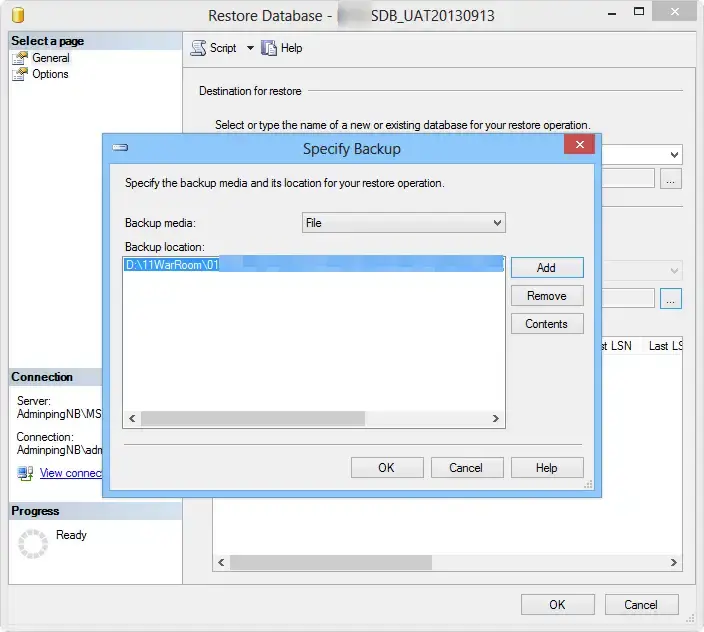This screenshot has height=632, width=704.
Task: Click Cancel in the Restore Database window
Action: point(641,605)
